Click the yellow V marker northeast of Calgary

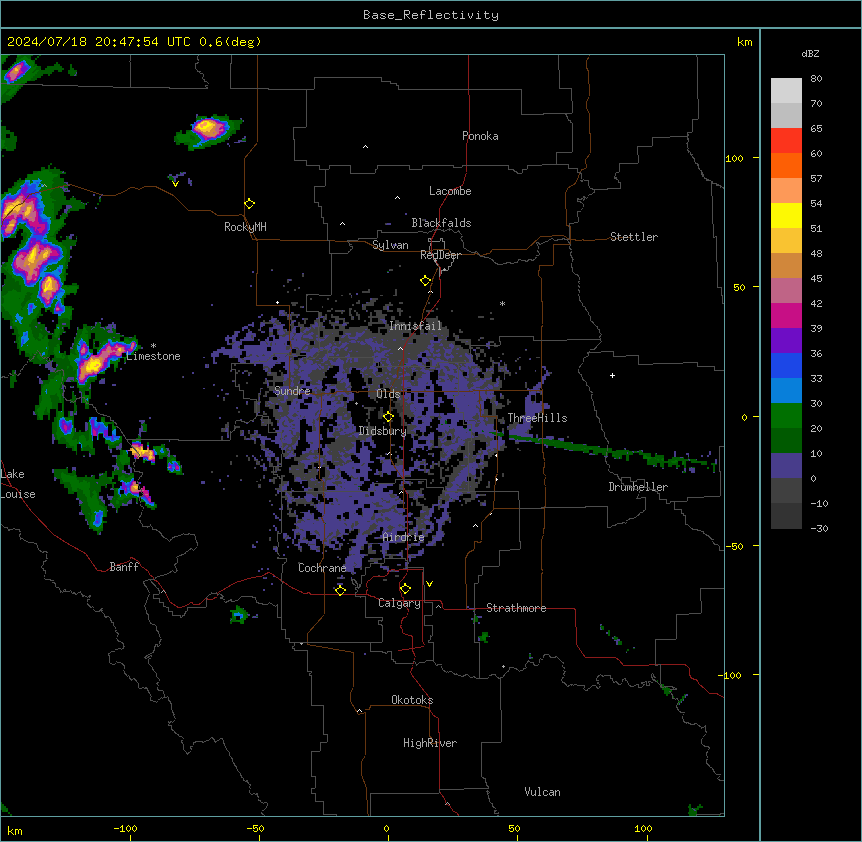pyautogui.click(x=429, y=584)
